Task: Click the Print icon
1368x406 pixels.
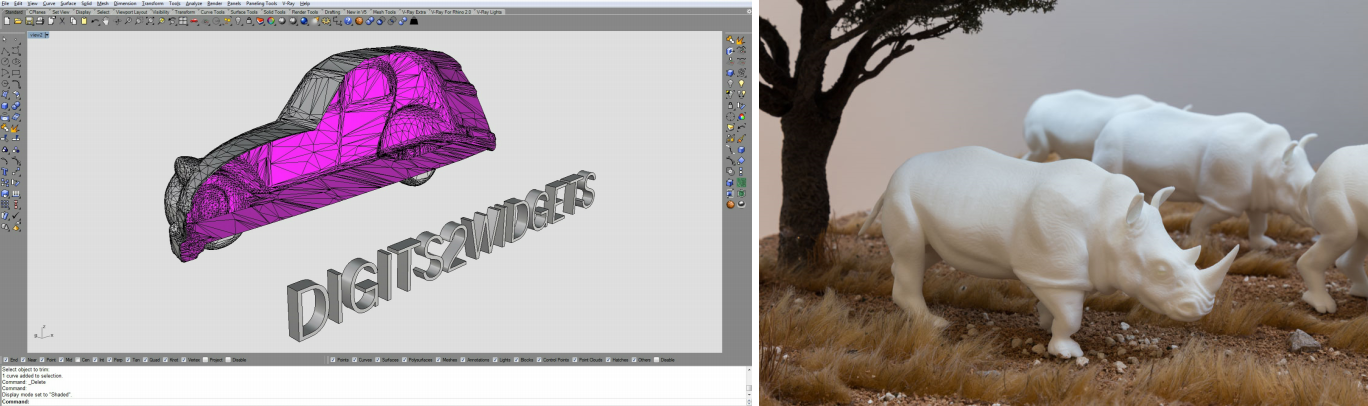Action: [x=39, y=21]
